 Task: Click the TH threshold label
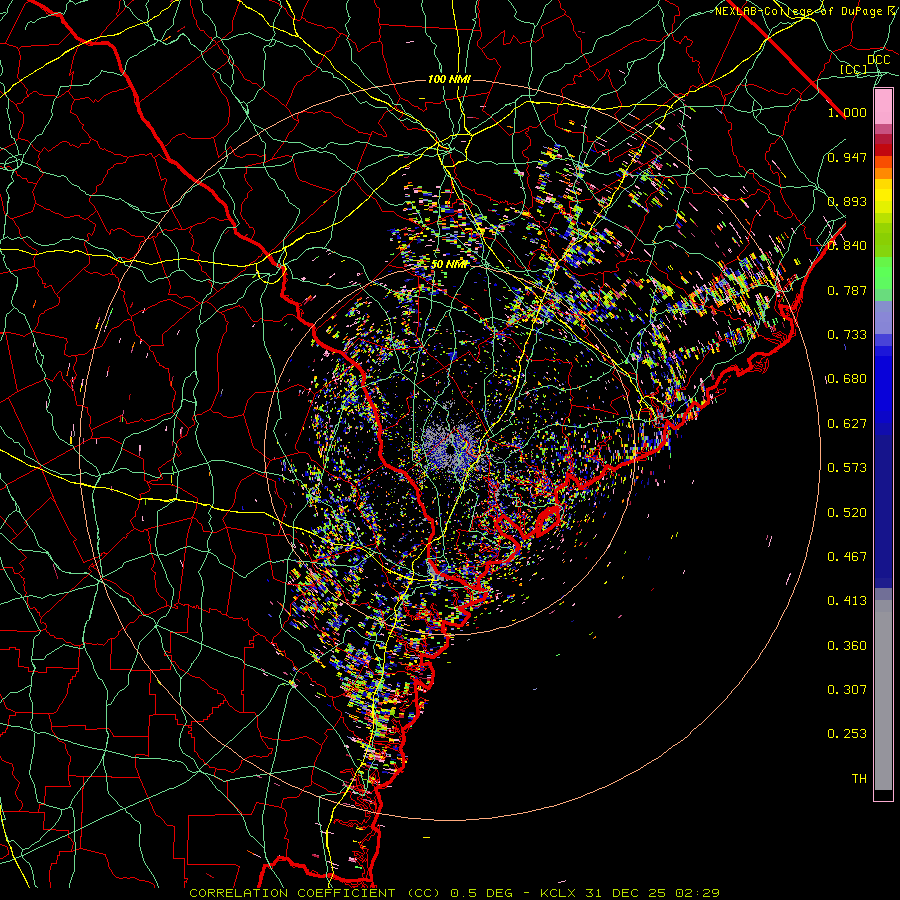[x=859, y=779]
